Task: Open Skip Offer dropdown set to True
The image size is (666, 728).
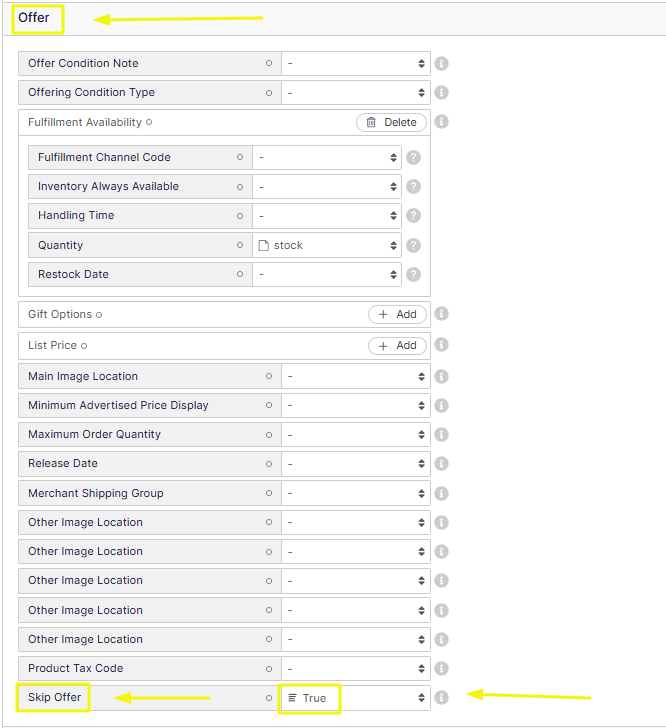Action: pyautogui.click(x=355, y=698)
